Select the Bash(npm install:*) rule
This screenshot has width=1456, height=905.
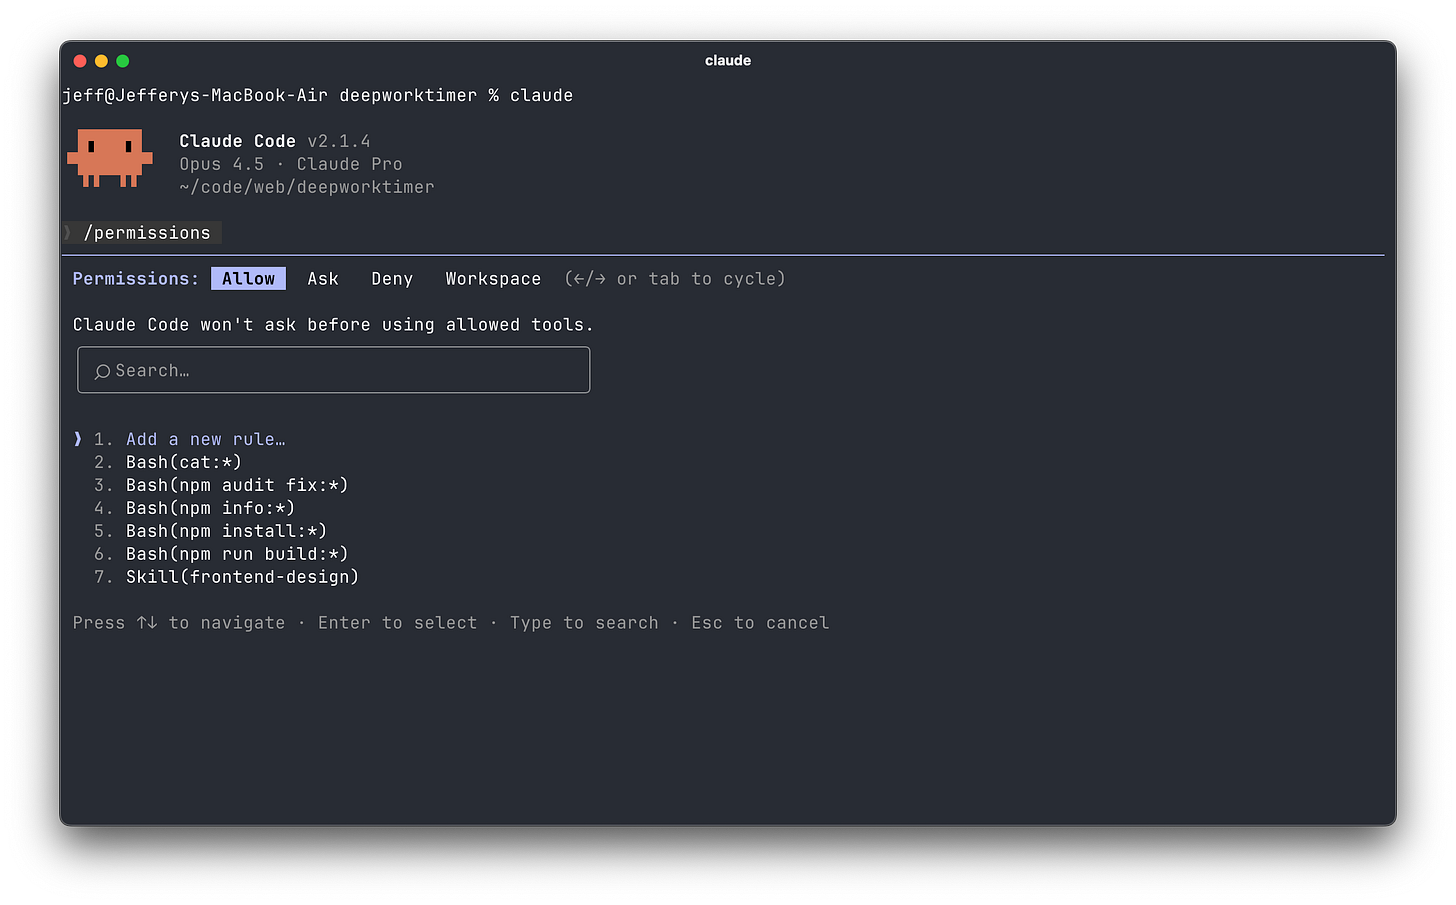point(224,530)
